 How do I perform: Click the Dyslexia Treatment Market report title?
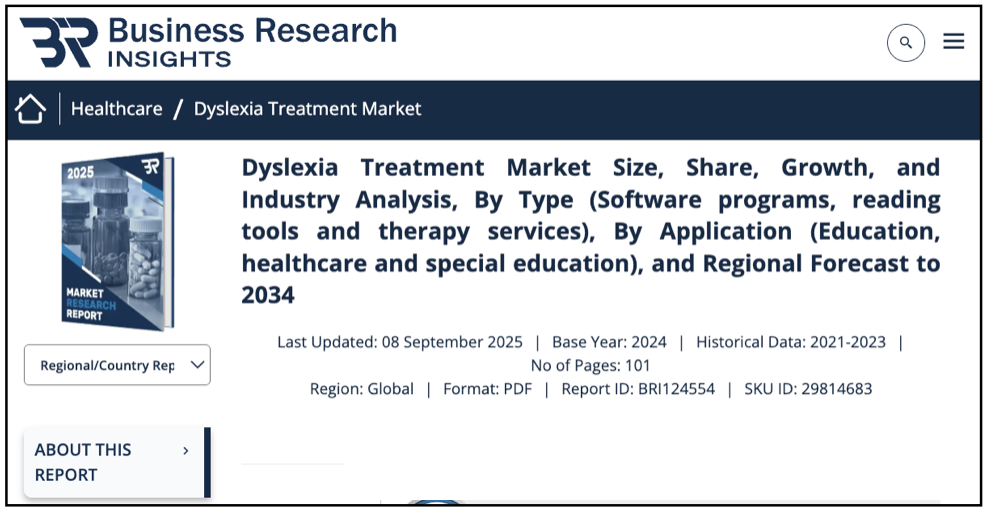(590, 230)
